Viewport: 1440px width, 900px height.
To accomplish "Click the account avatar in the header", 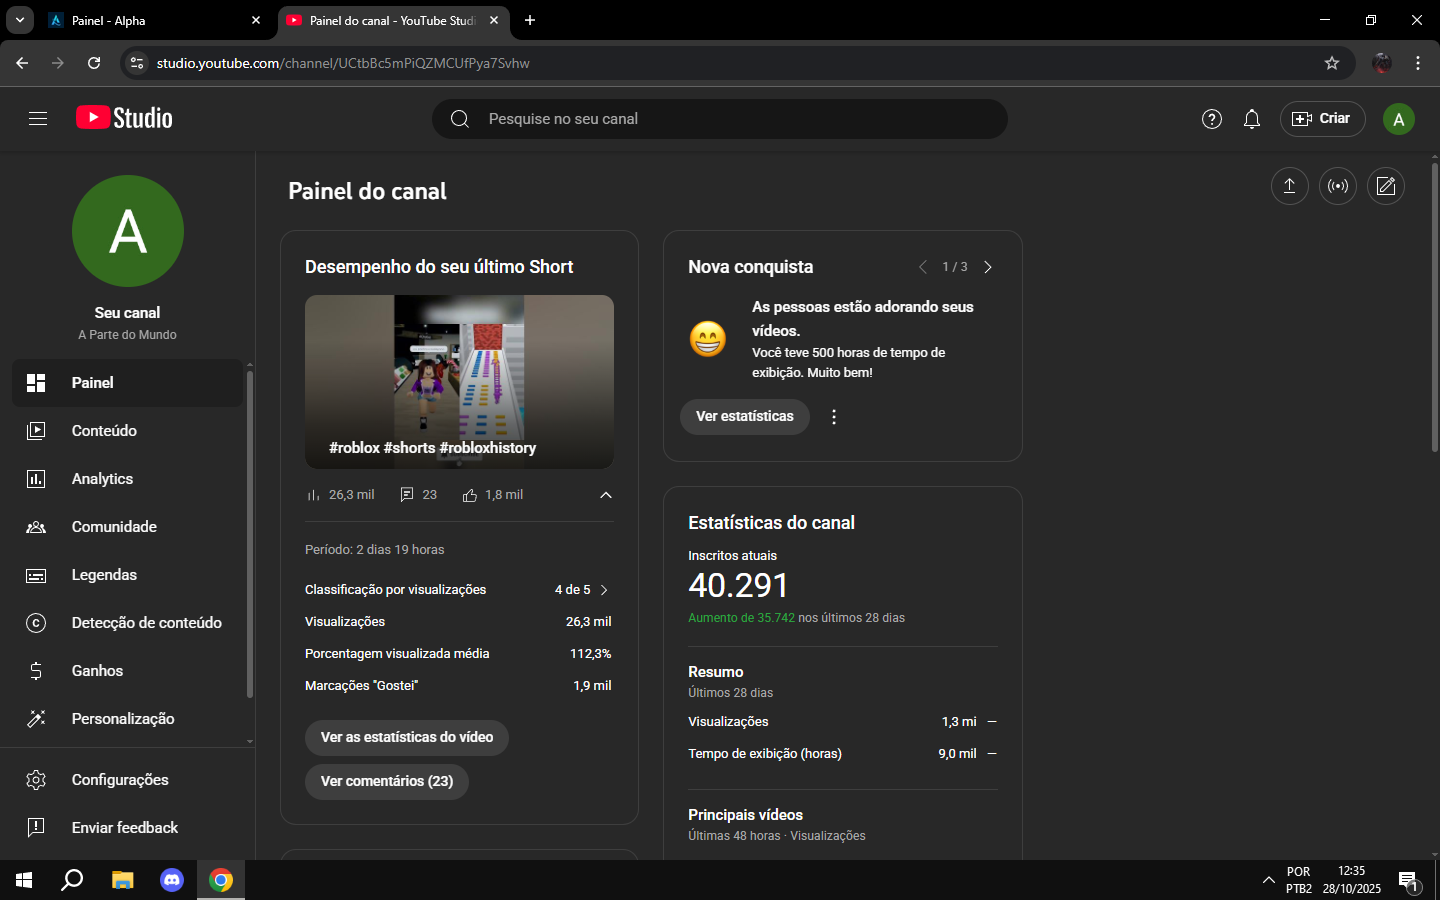I will coord(1399,119).
